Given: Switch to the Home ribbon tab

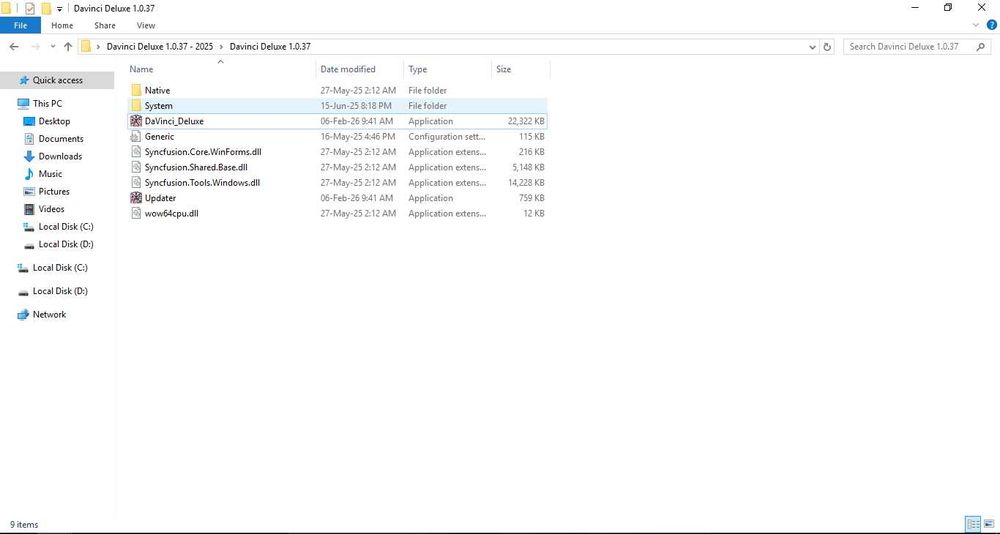Looking at the screenshot, I should pyautogui.click(x=62, y=26).
